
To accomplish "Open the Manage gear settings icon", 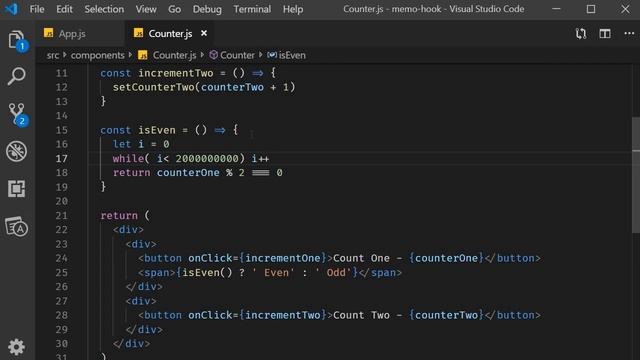I will coord(16,347).
